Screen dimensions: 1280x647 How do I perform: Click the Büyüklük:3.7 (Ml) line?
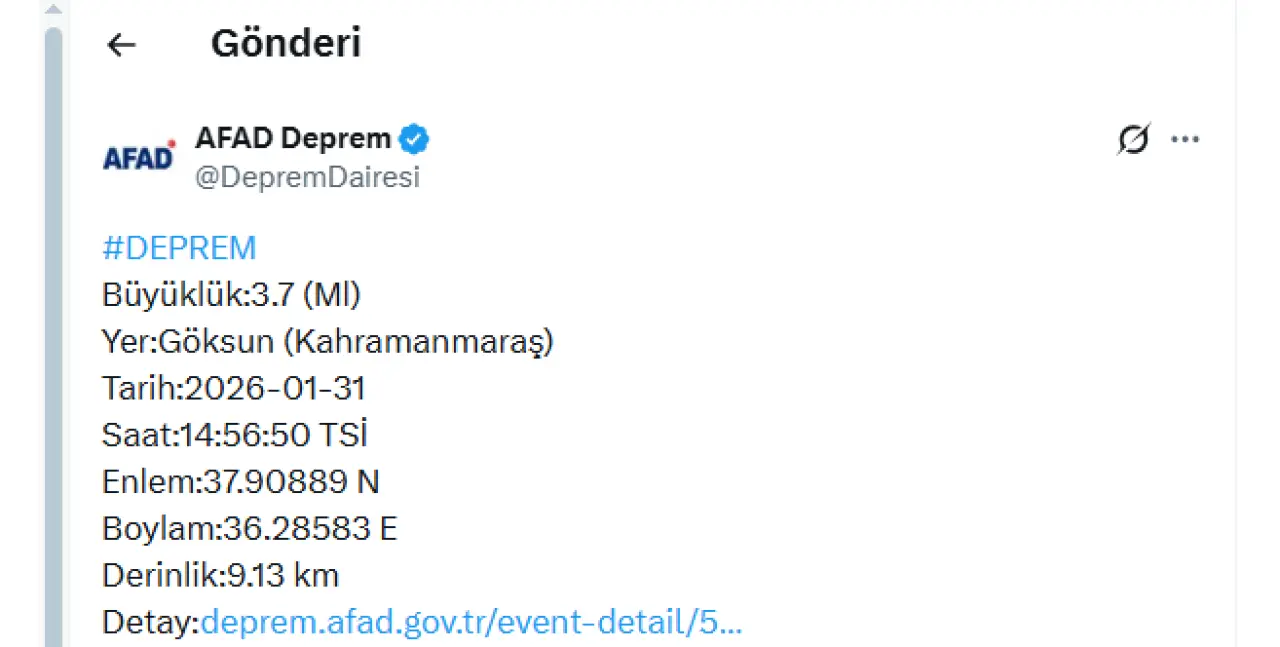click(231, 295)
